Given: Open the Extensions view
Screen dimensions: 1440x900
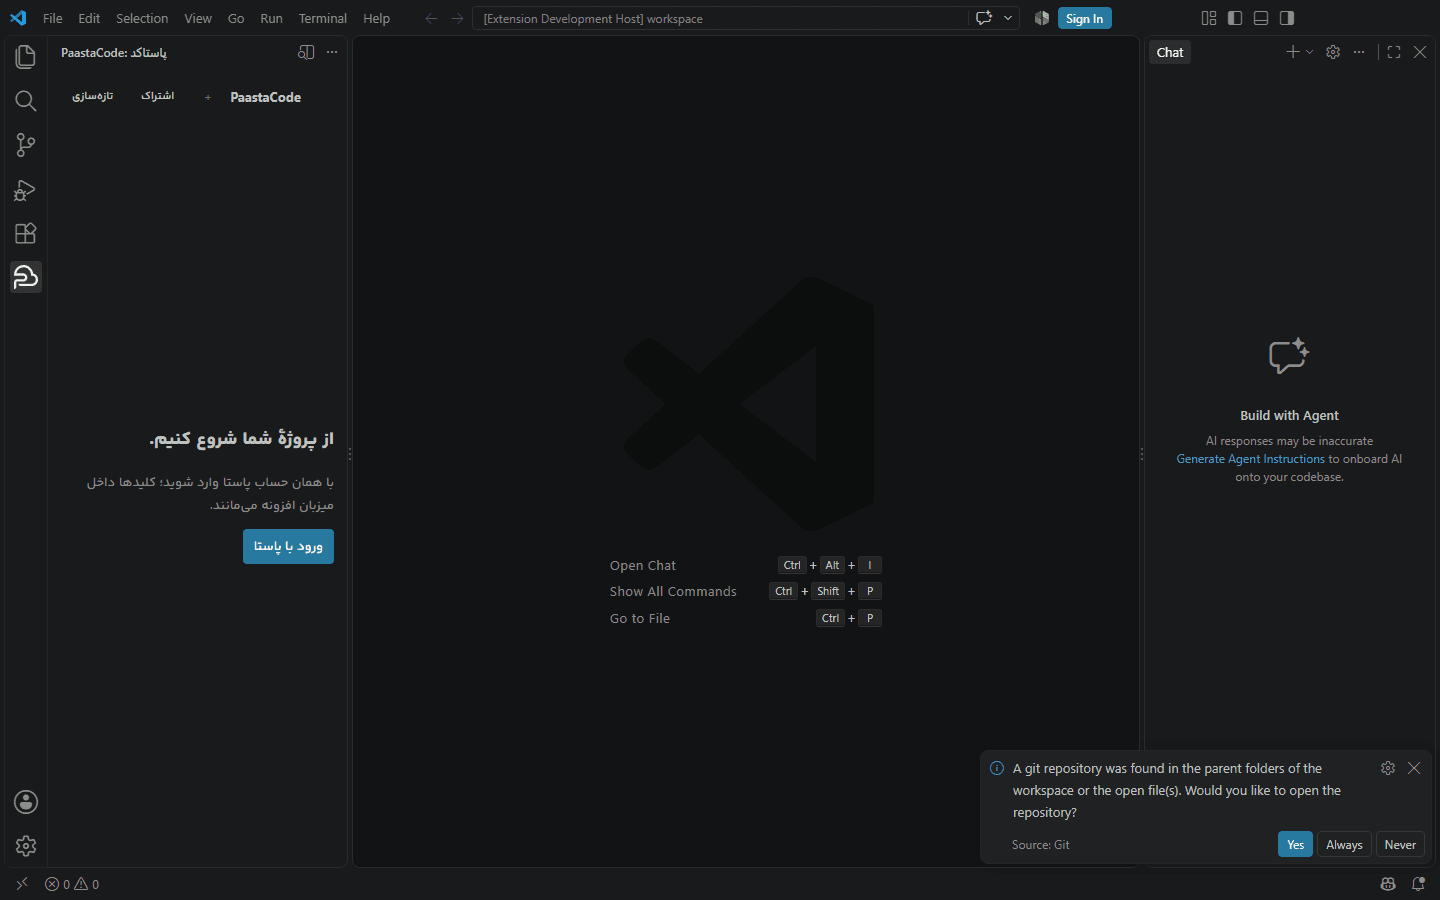Looking at the screenshot, I should (x=26, y=233).
